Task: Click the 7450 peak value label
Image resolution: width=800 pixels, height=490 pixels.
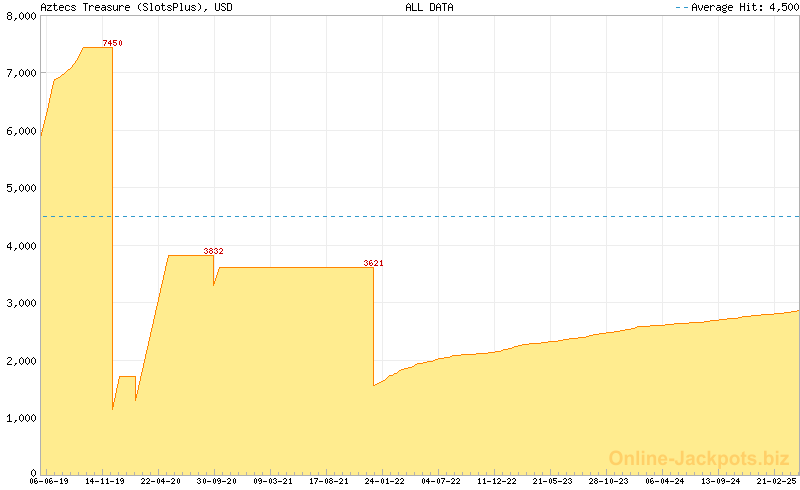Action: 113,43
